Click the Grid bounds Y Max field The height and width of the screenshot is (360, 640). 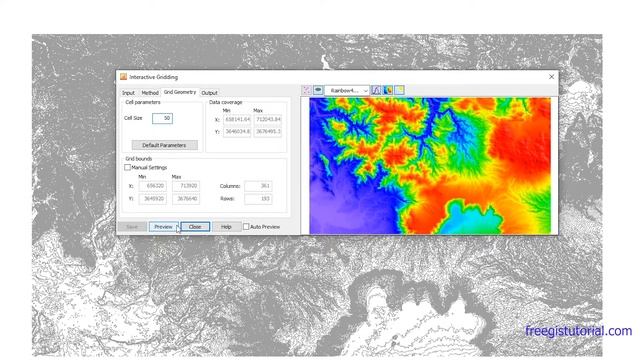coord(186,199)
